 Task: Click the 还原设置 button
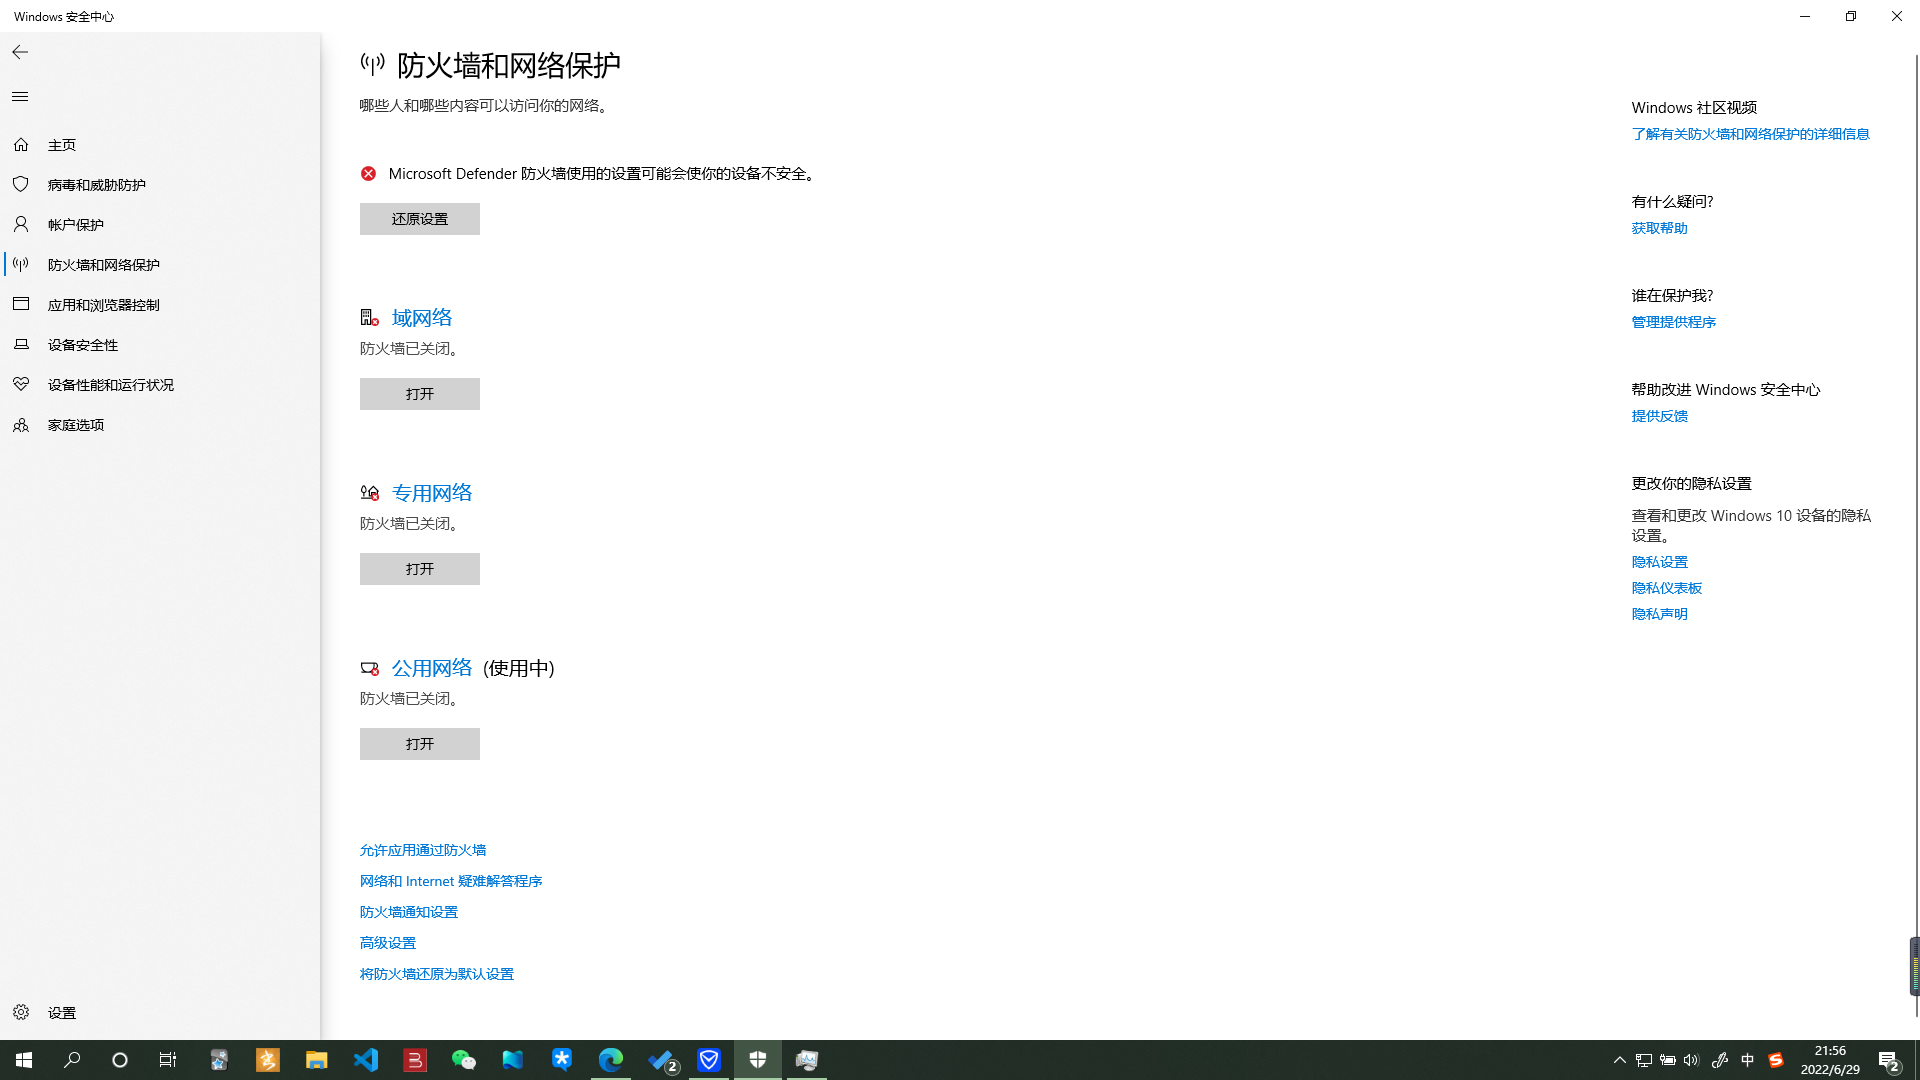(420, 219)
